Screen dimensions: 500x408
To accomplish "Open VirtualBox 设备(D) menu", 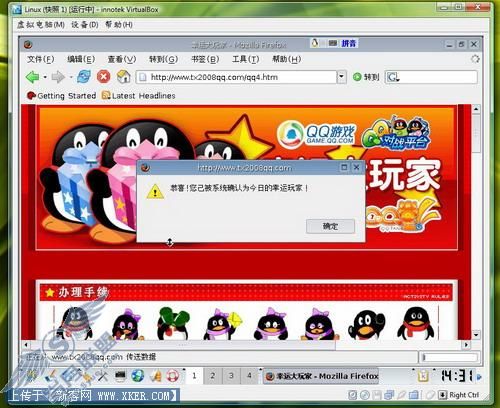I will (85, 25).
